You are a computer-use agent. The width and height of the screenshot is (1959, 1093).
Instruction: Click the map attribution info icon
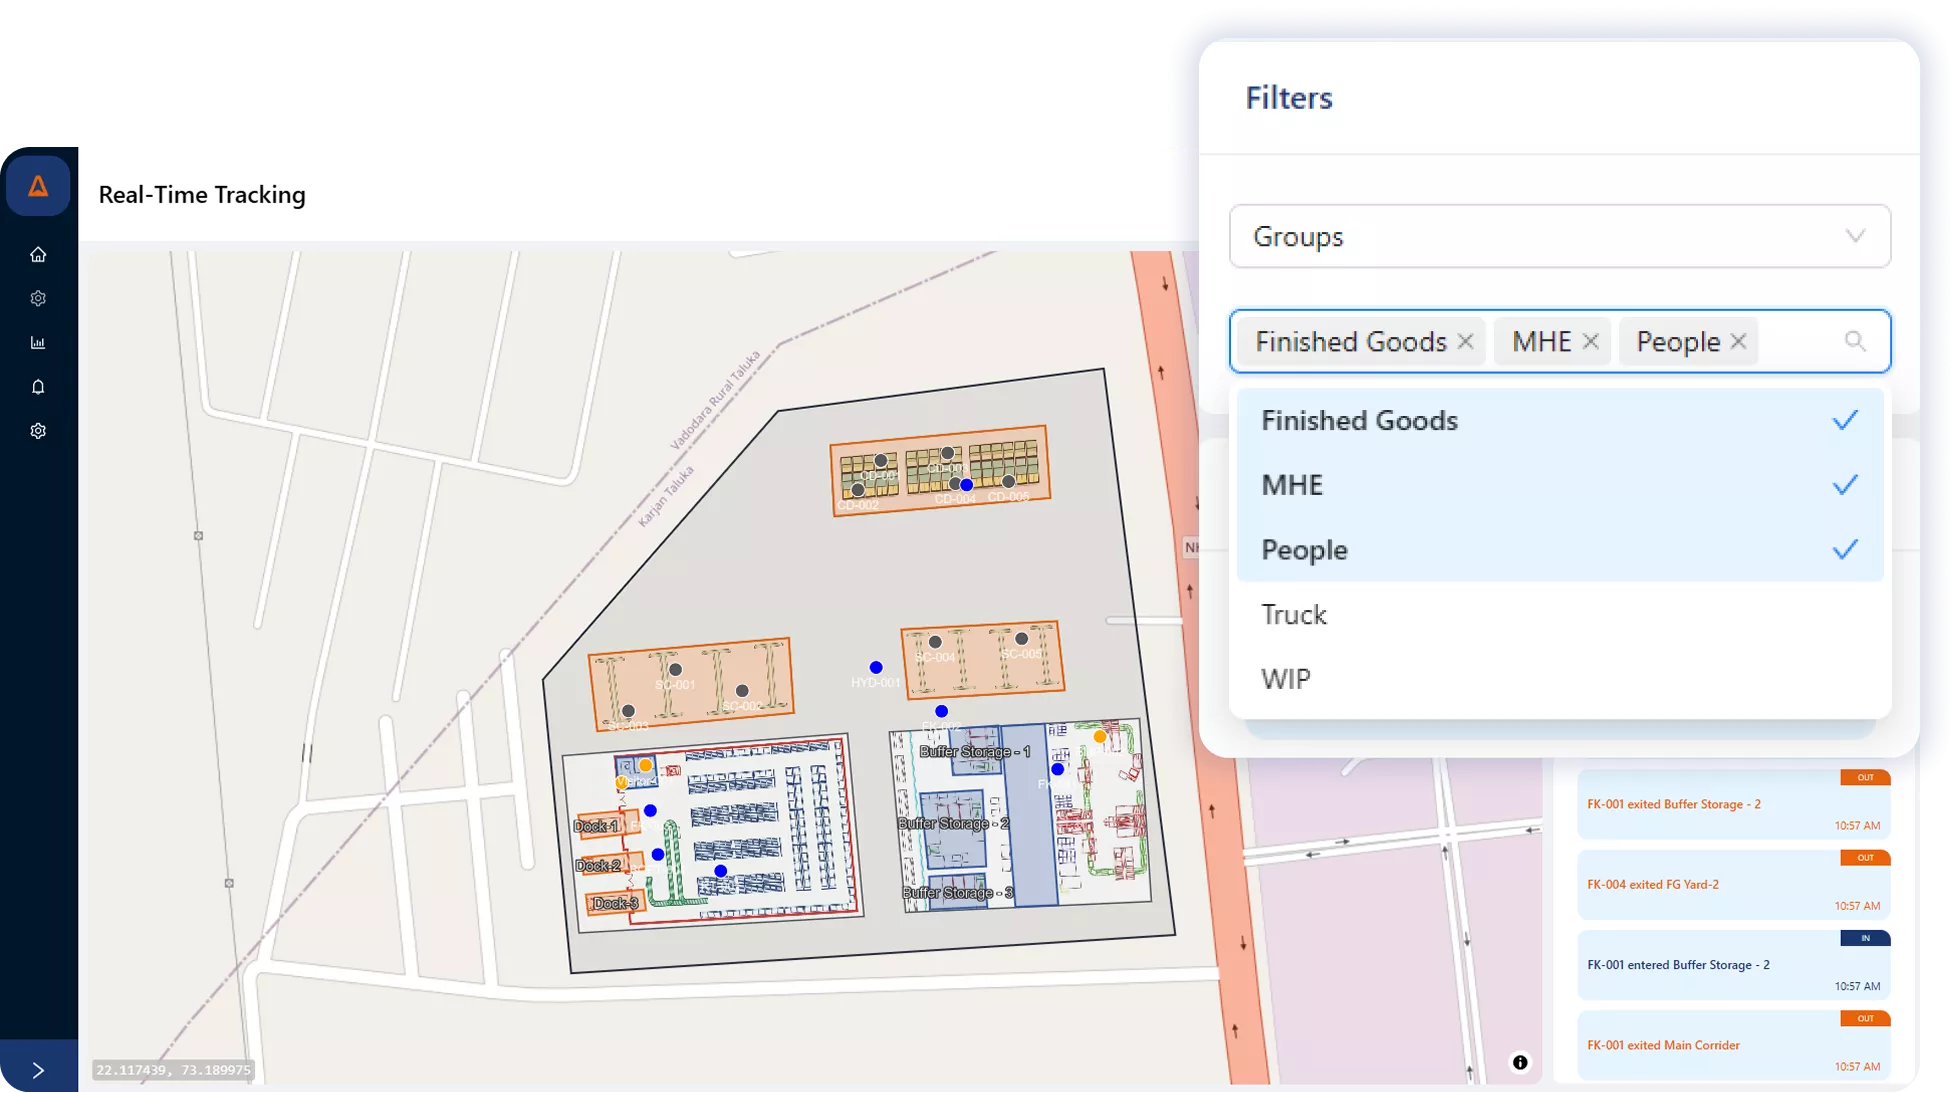1520,1063
